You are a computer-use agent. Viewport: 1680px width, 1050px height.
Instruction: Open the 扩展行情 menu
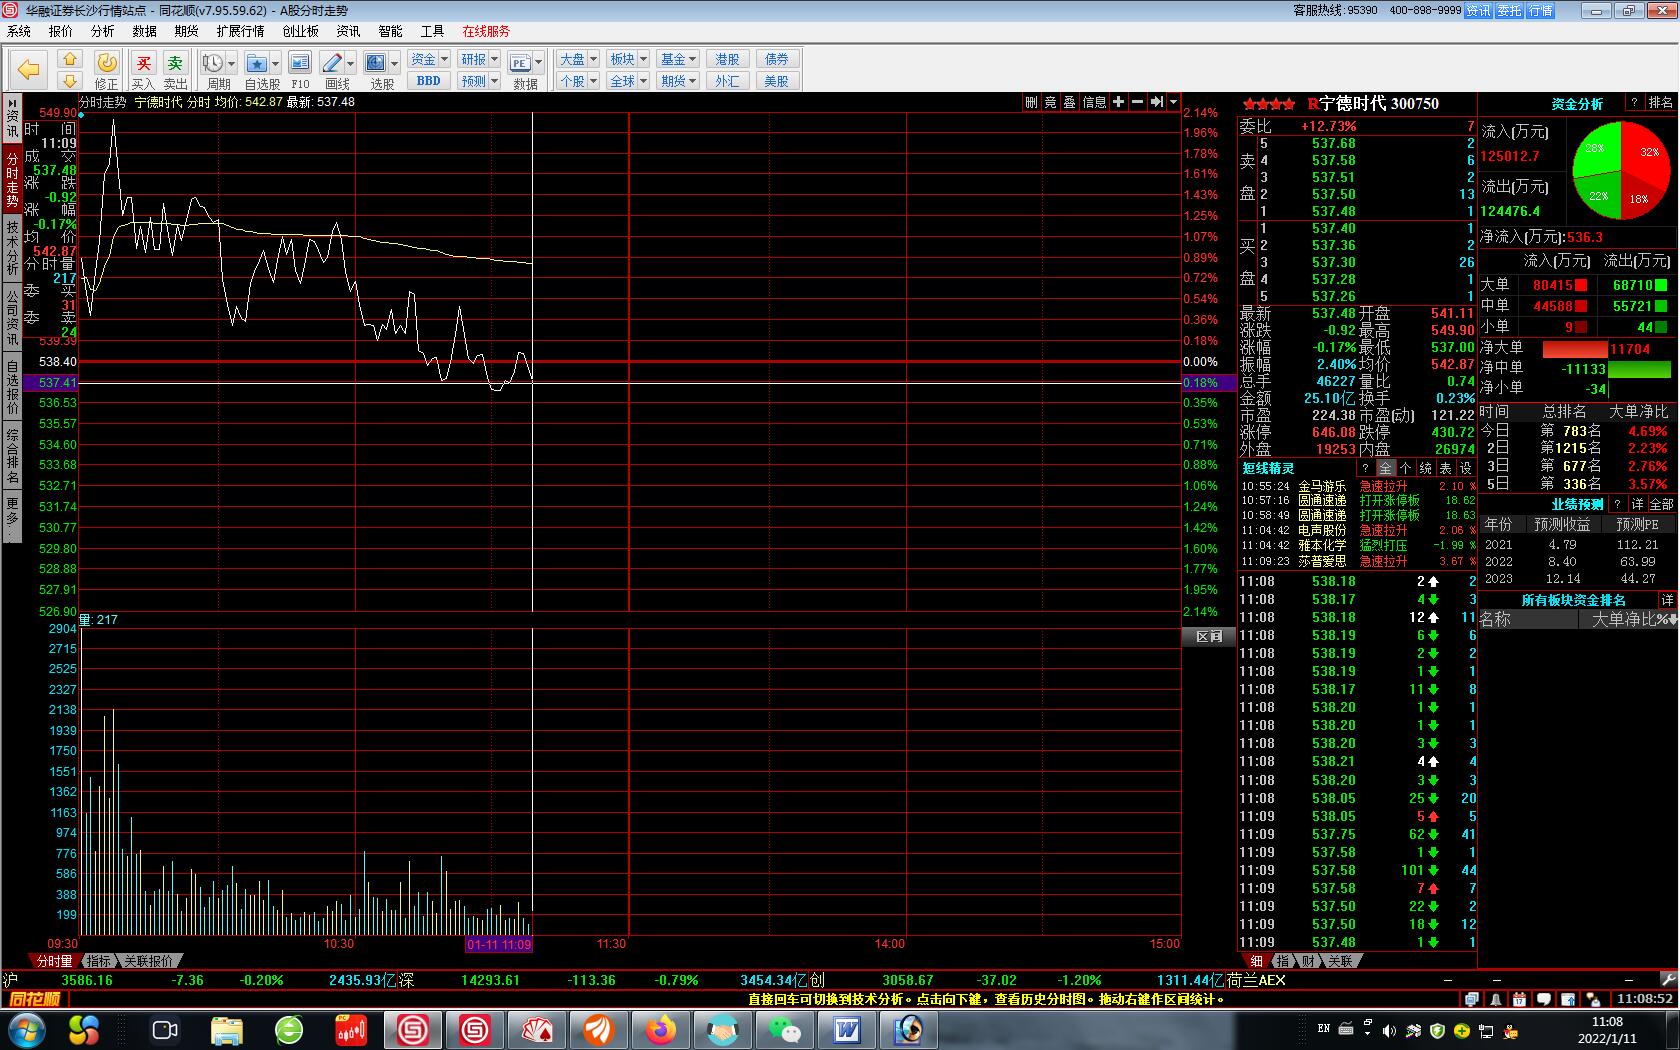click(241, 31)
